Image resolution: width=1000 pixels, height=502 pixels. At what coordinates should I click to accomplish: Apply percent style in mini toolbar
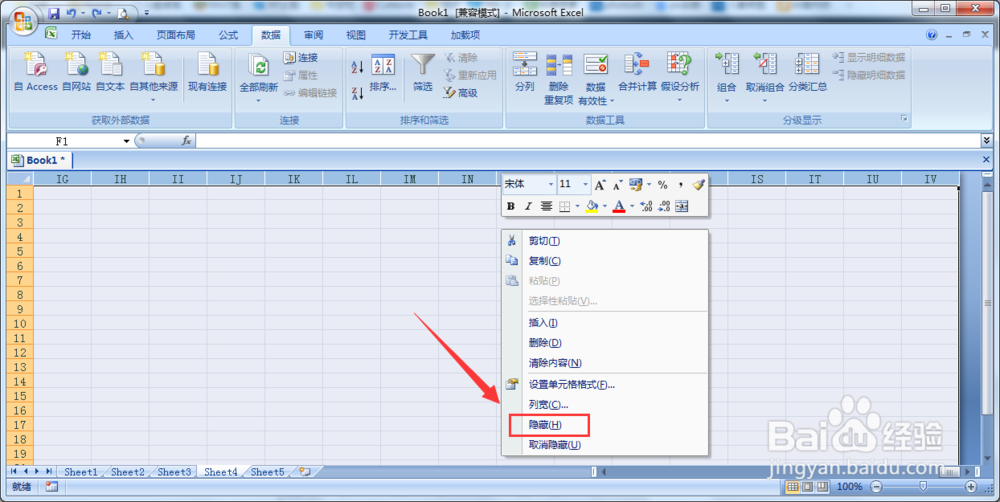point(663,184)
